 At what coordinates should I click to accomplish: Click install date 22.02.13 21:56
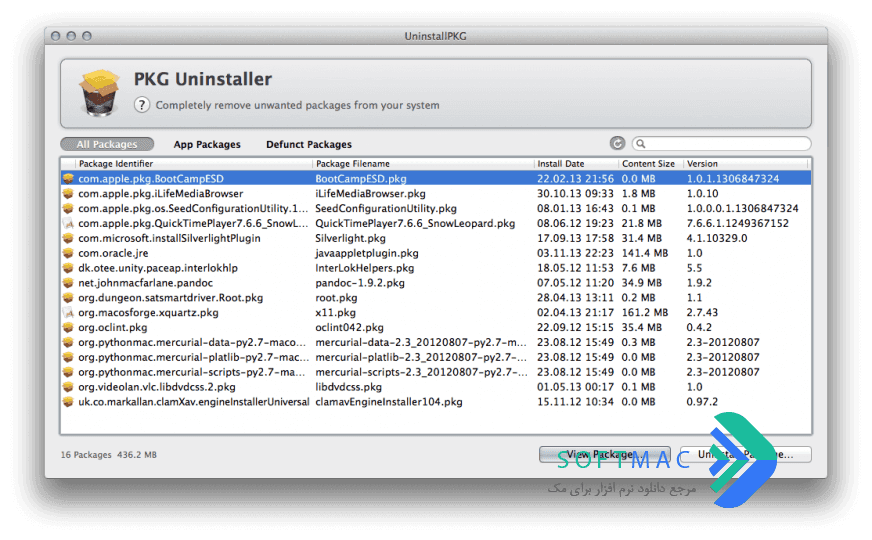coord(575,179)
